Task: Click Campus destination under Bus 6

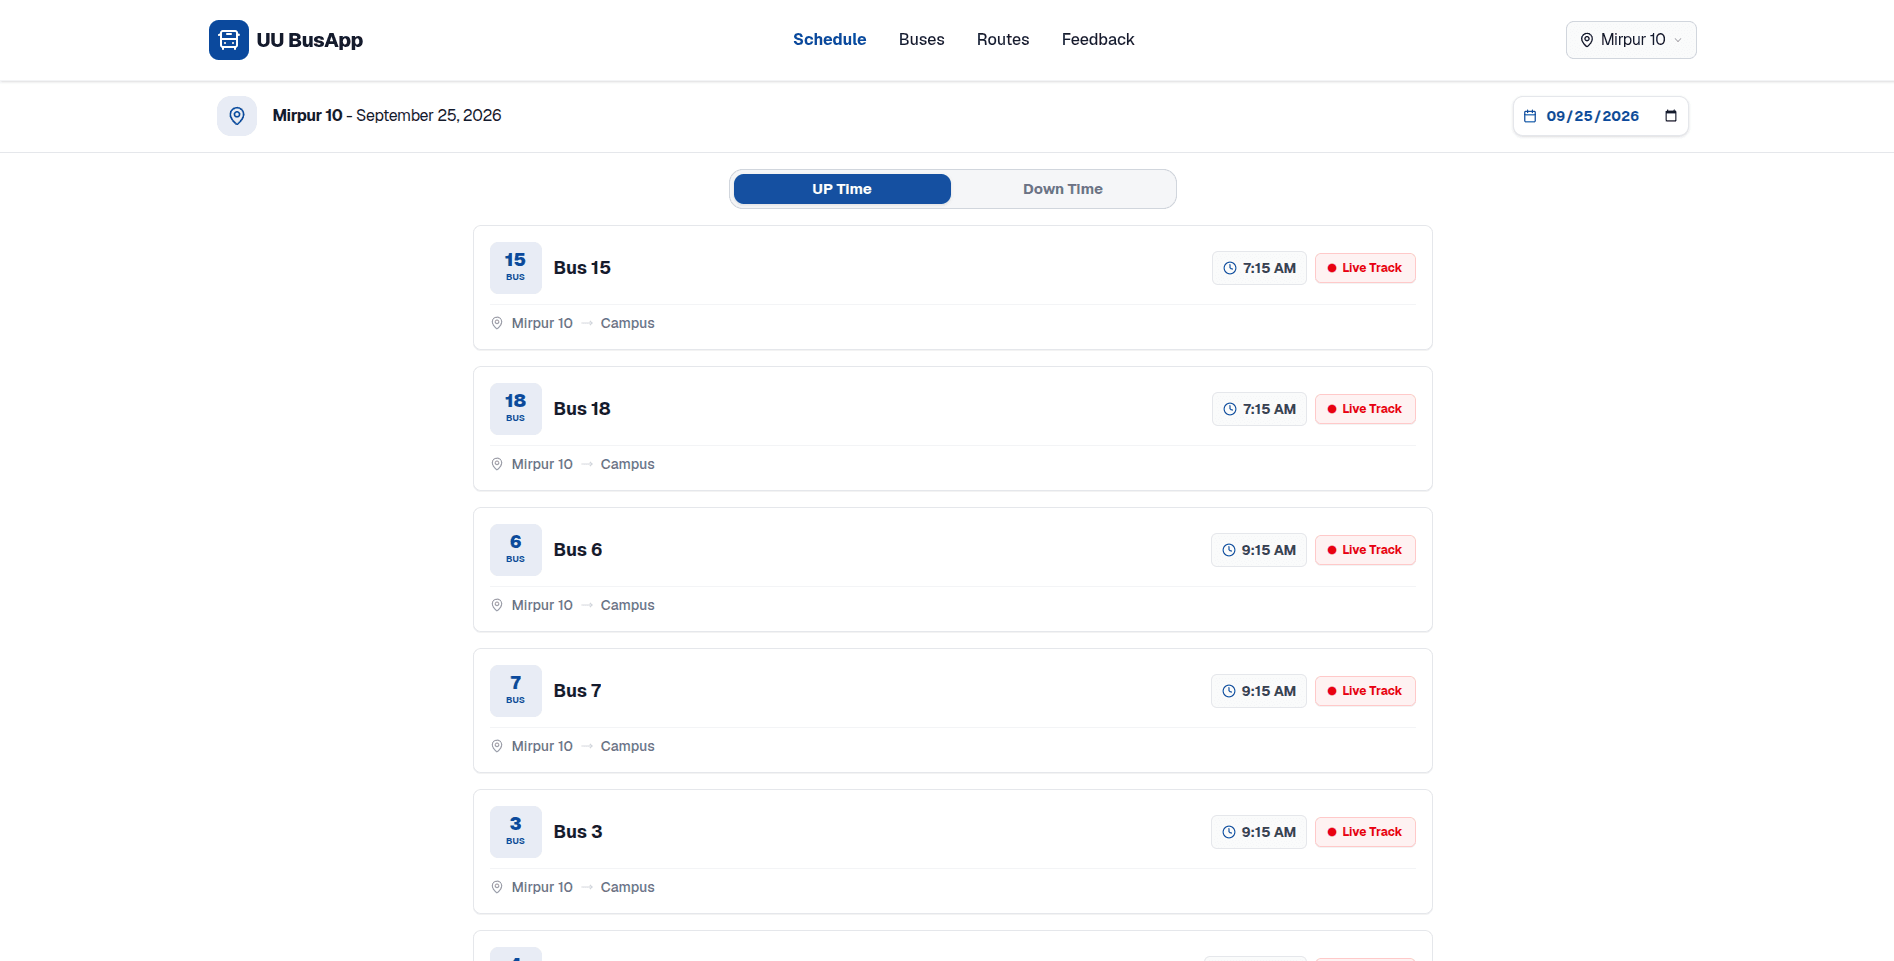Action: pos(628,605)
